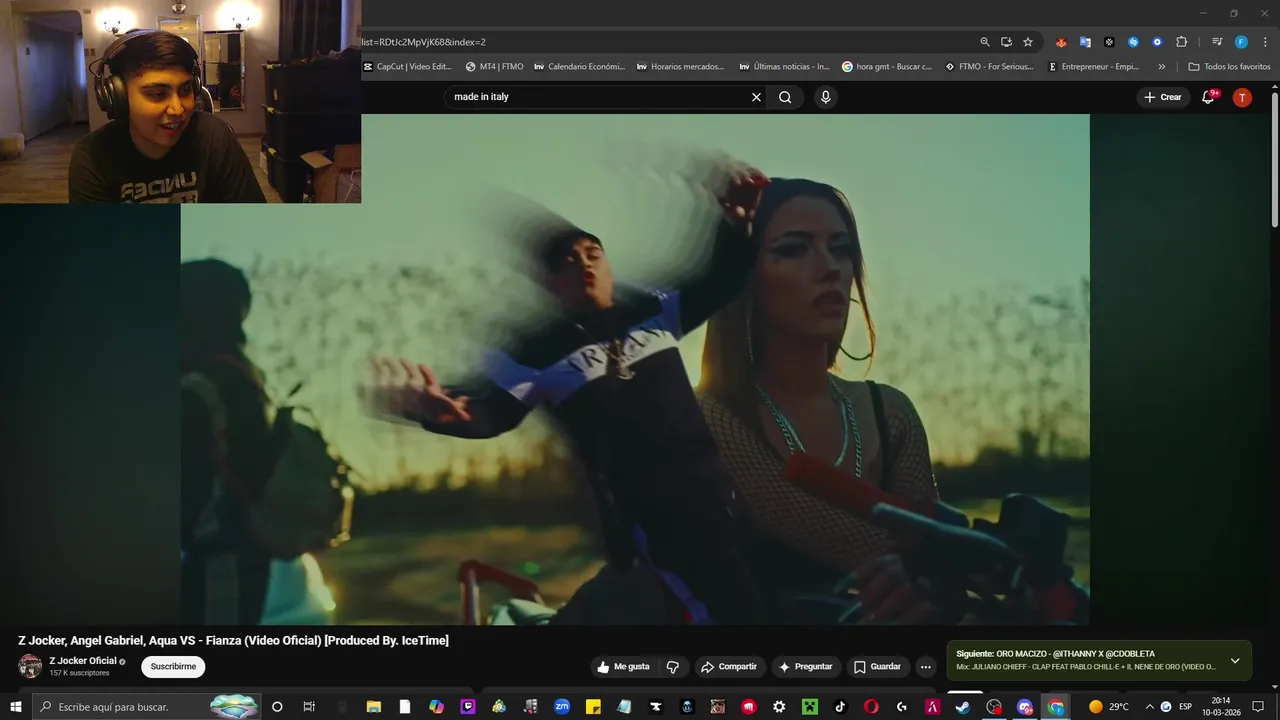Switch ESP keyboard language indicator
The height and width of the screenshot is (720, 1280).
click(1185, 707)
